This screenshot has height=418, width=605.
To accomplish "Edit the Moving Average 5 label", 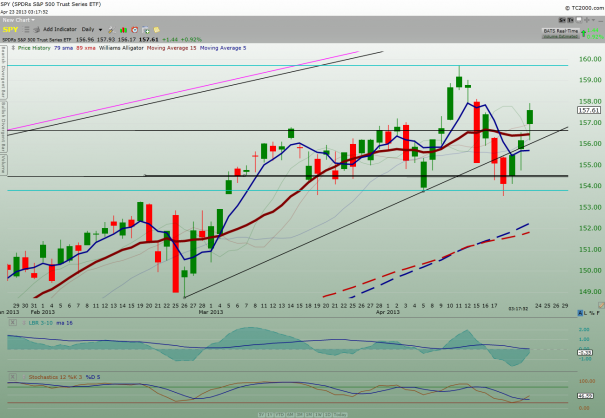I will [223, 48].
